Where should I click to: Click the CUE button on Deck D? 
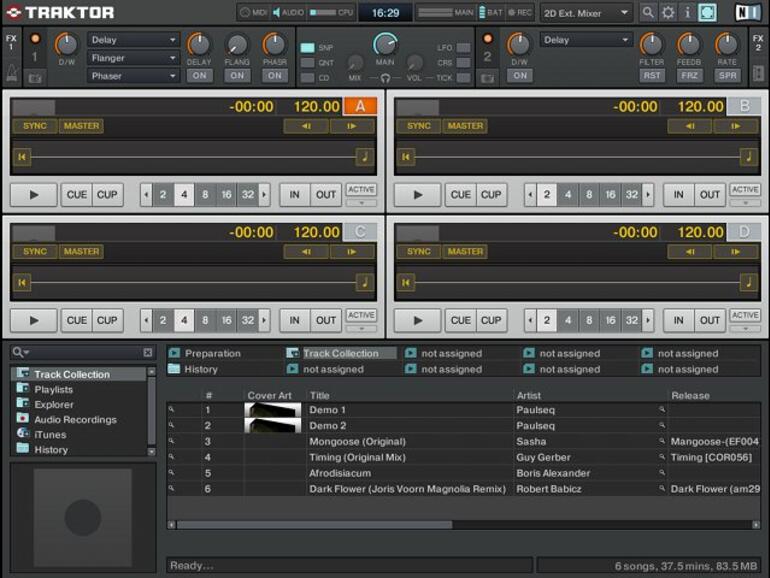460,321
